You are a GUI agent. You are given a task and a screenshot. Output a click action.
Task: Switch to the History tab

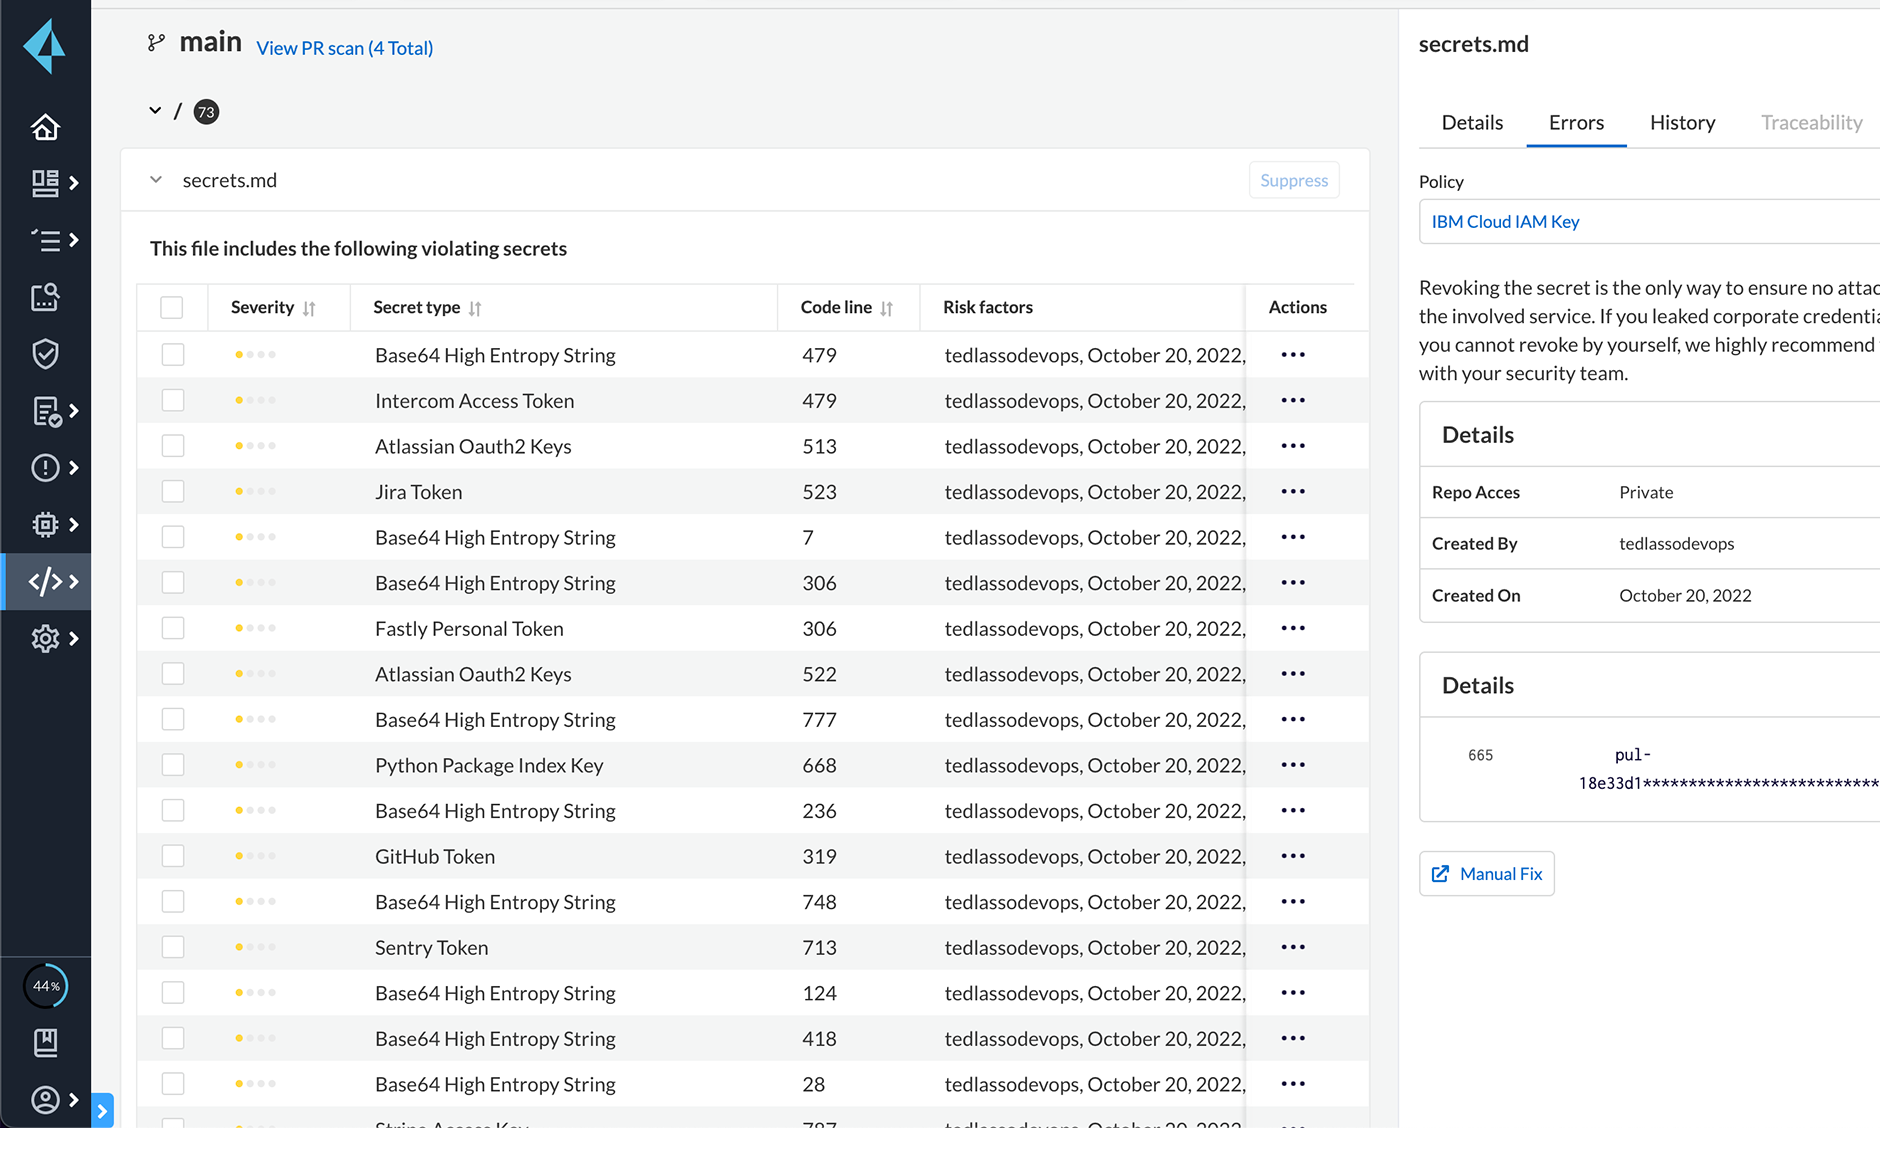1682,123
